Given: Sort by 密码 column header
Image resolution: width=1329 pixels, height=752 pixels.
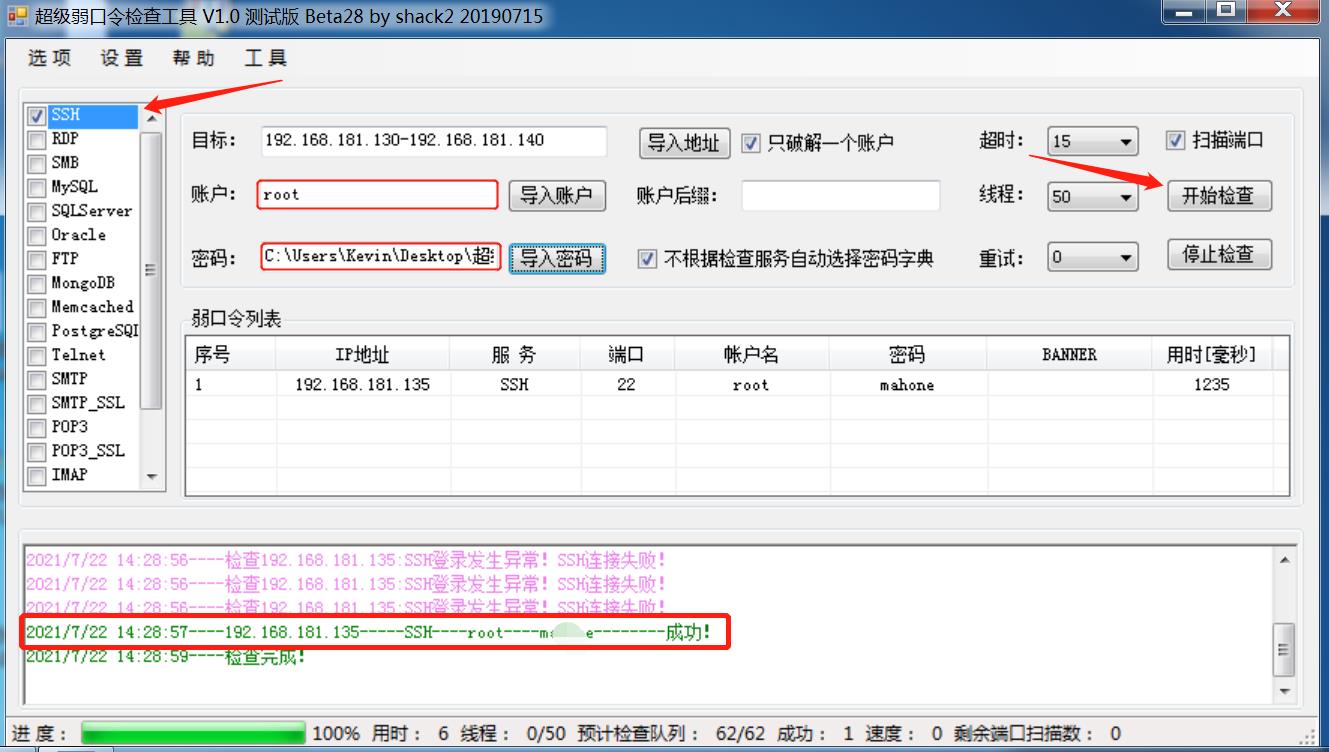Looking at the screenshot, I should [x=907, y=355].
